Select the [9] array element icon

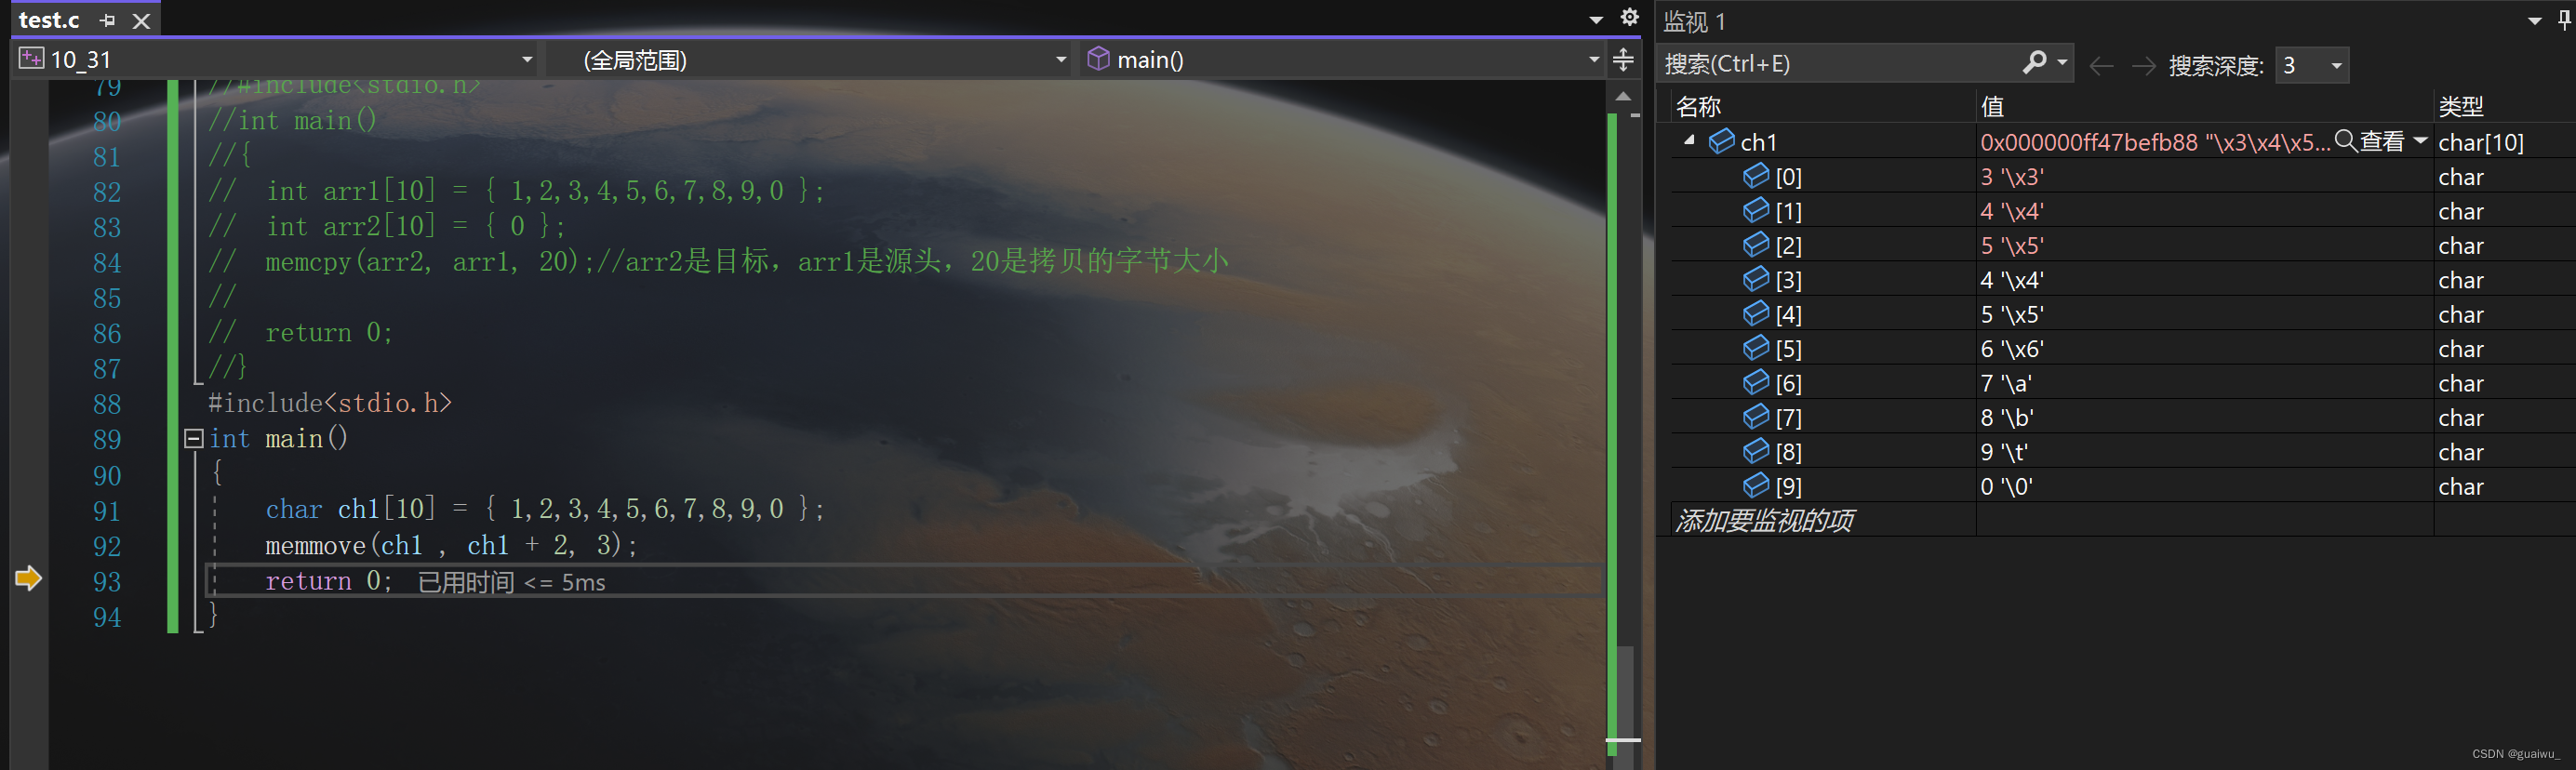click(1755, 486)
